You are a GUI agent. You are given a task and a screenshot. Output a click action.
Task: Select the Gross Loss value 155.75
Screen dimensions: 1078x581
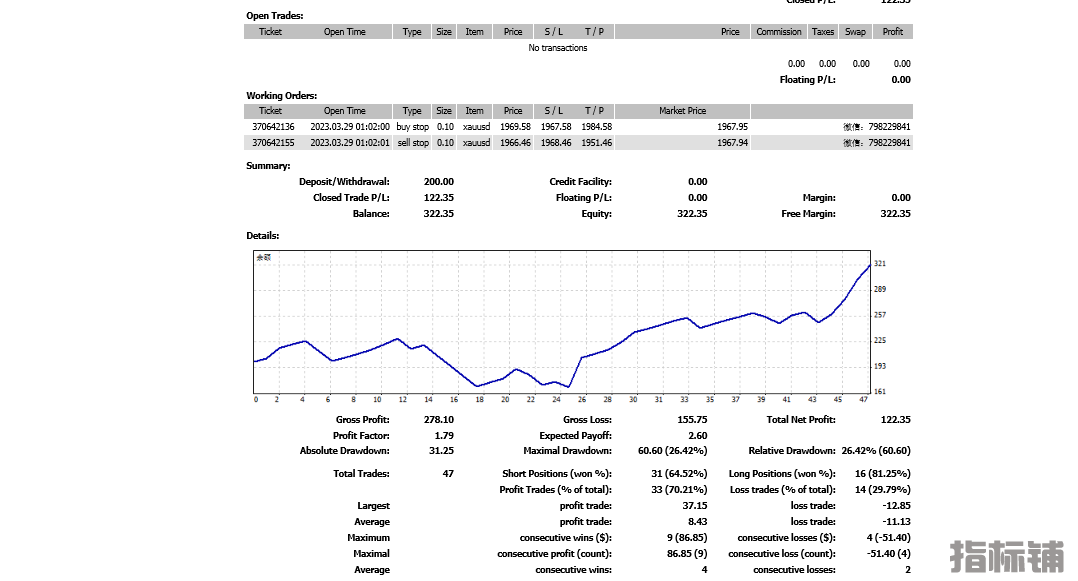692,419
